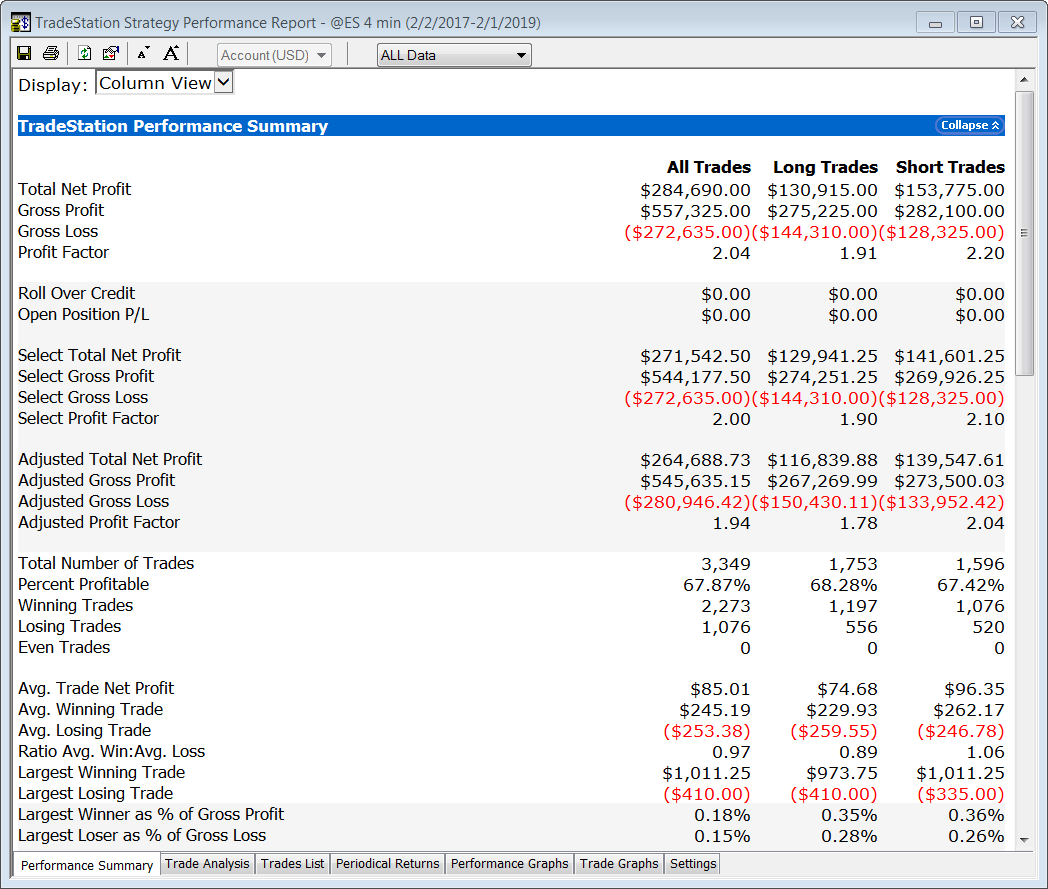The image size is (1048, 889).
Task: Click the Profit Factor row label
Action: pos(63,253)
